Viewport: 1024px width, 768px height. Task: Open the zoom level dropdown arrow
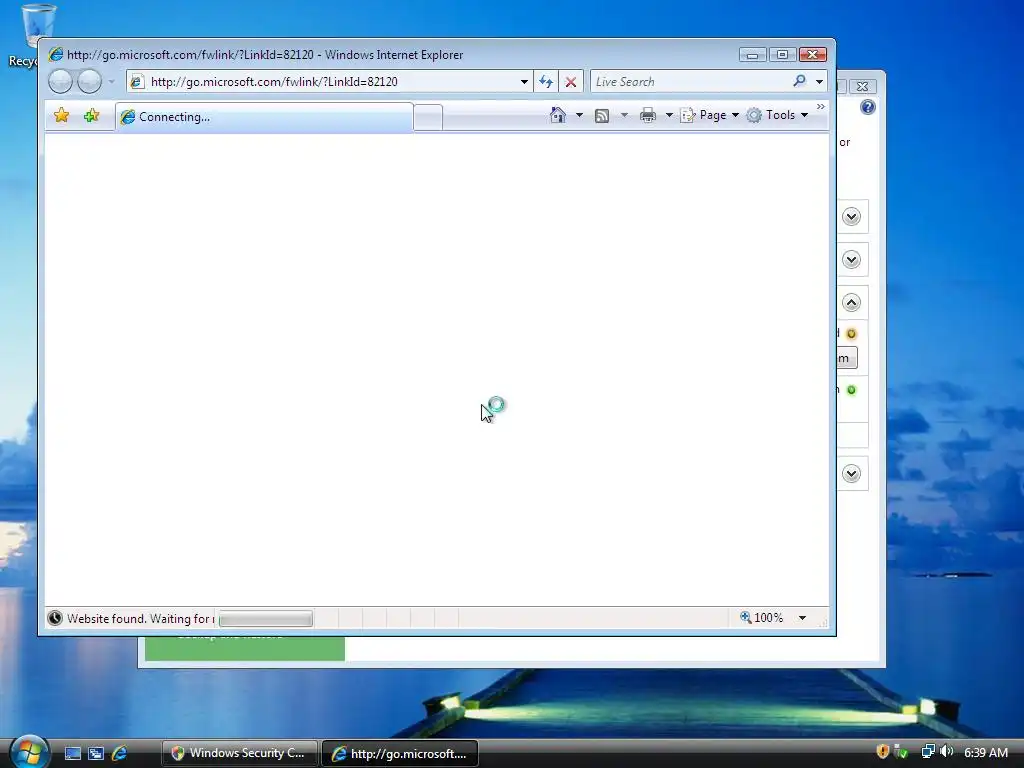click(x=802, y=618)
